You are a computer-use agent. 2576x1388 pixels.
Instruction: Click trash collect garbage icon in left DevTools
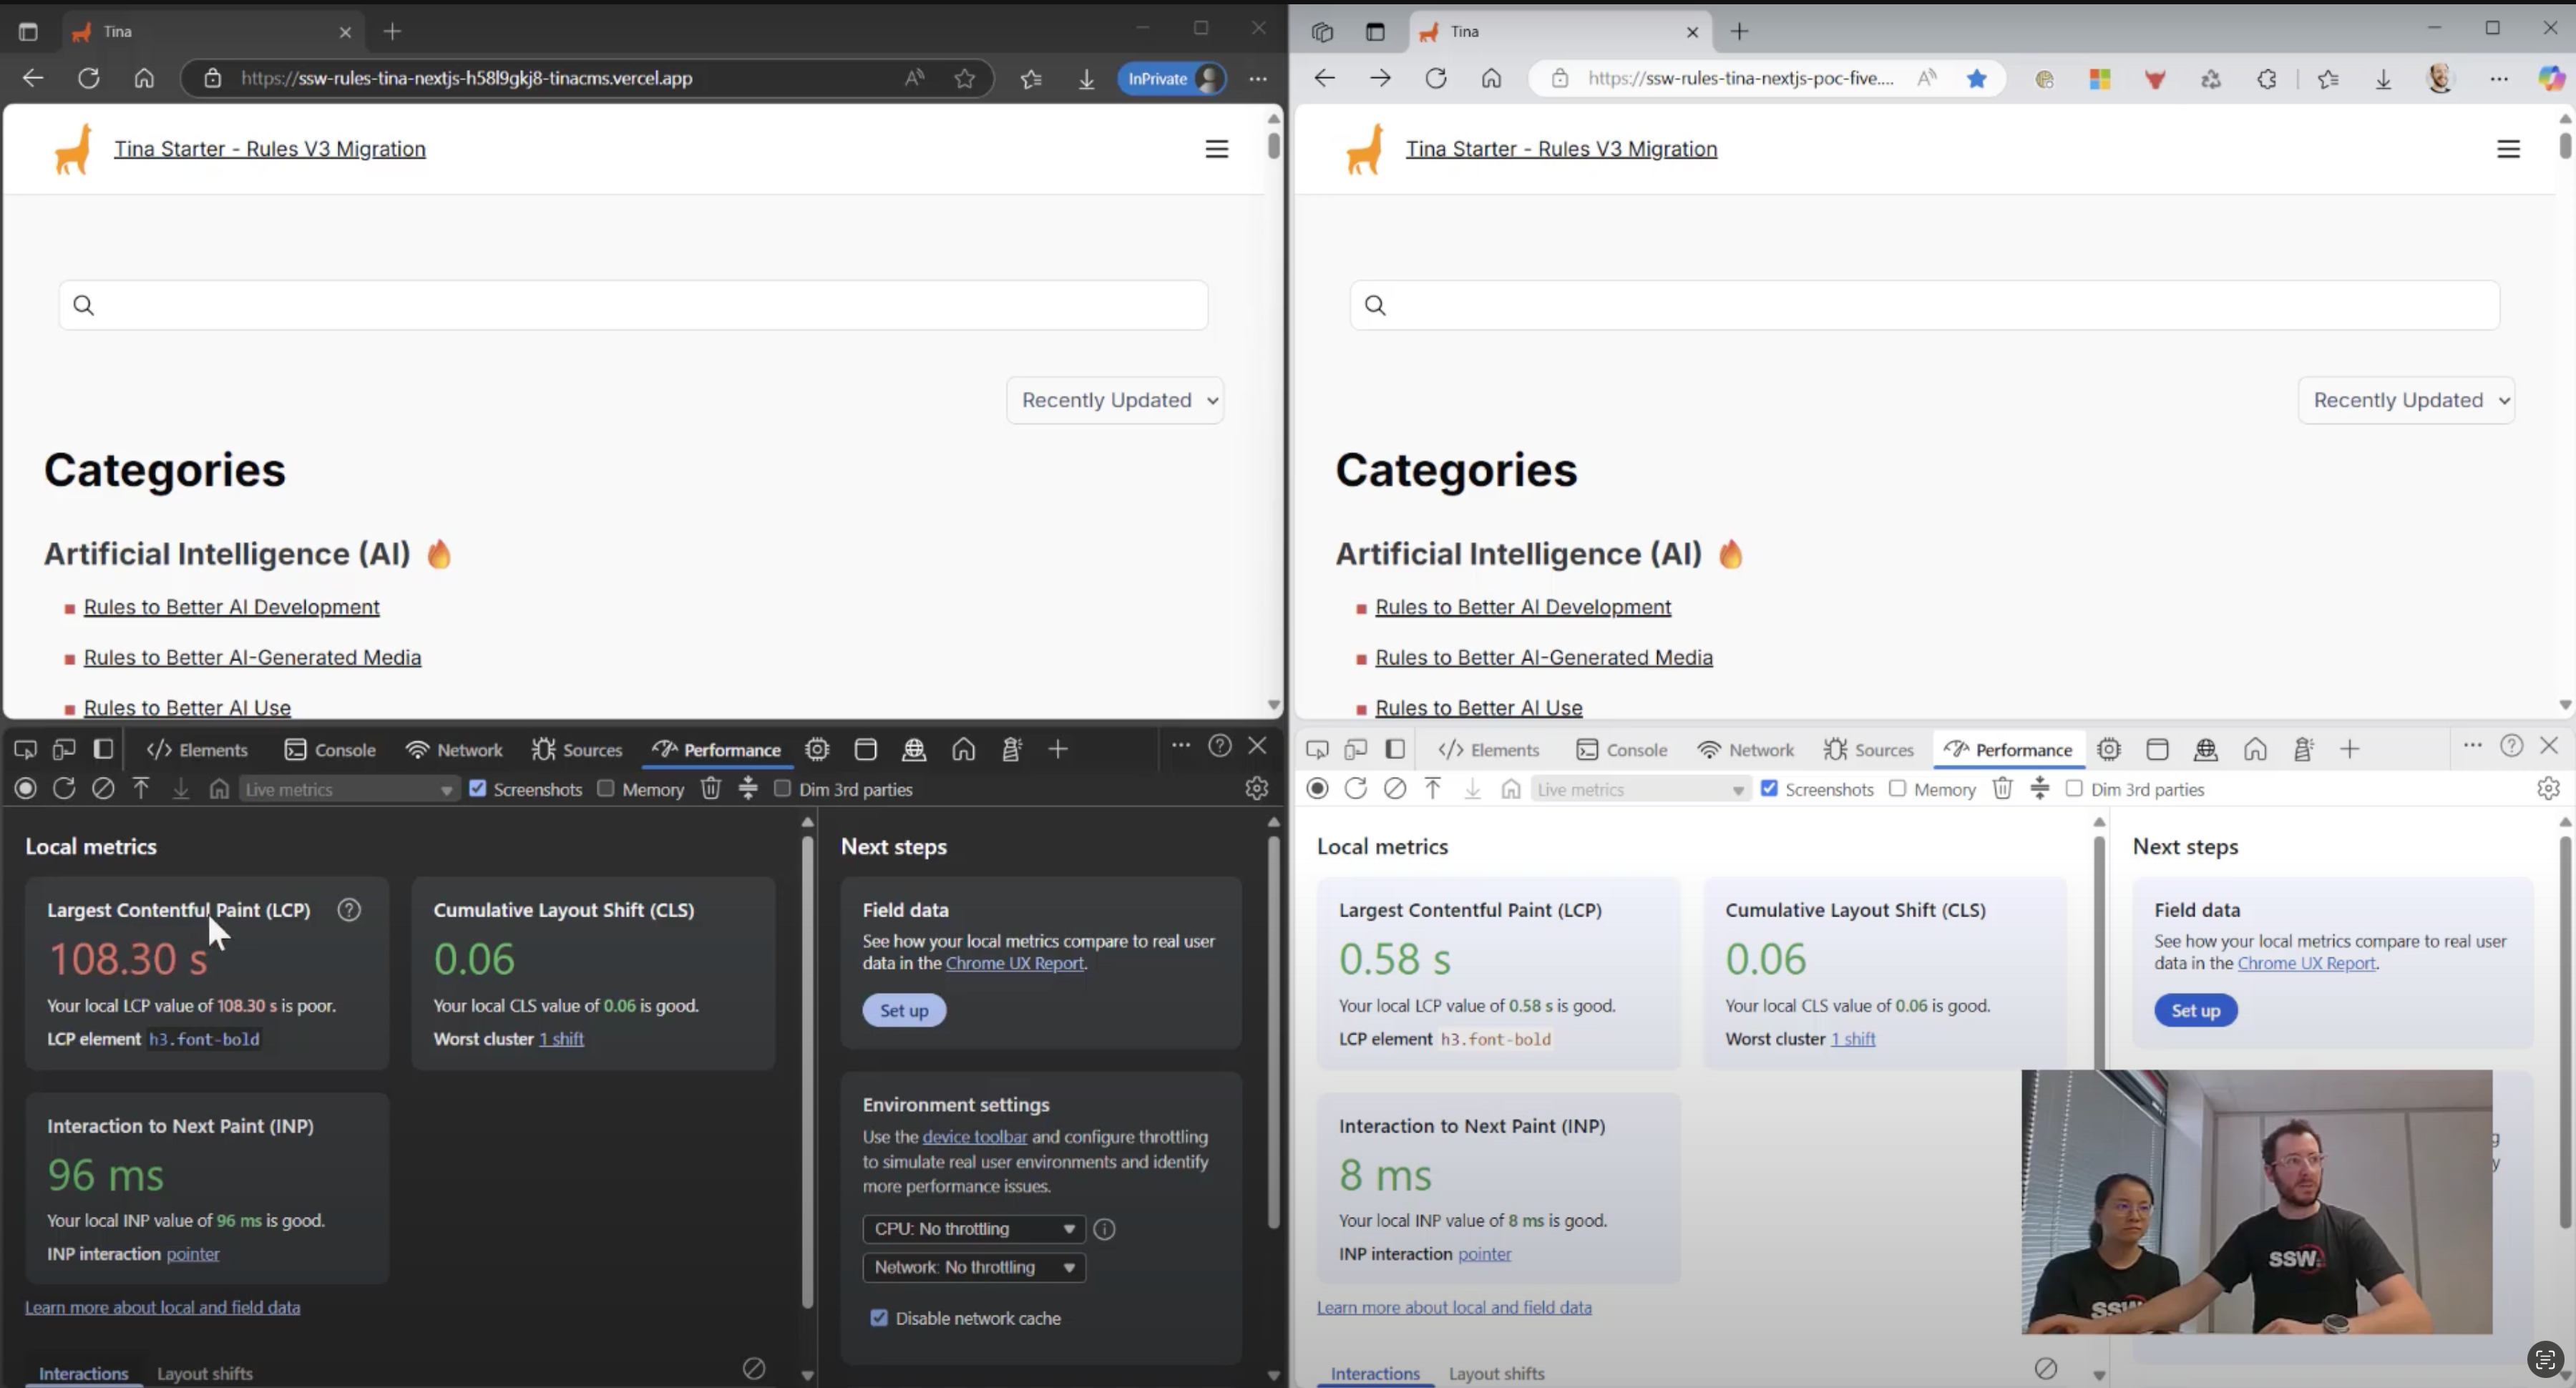(710, 789)
